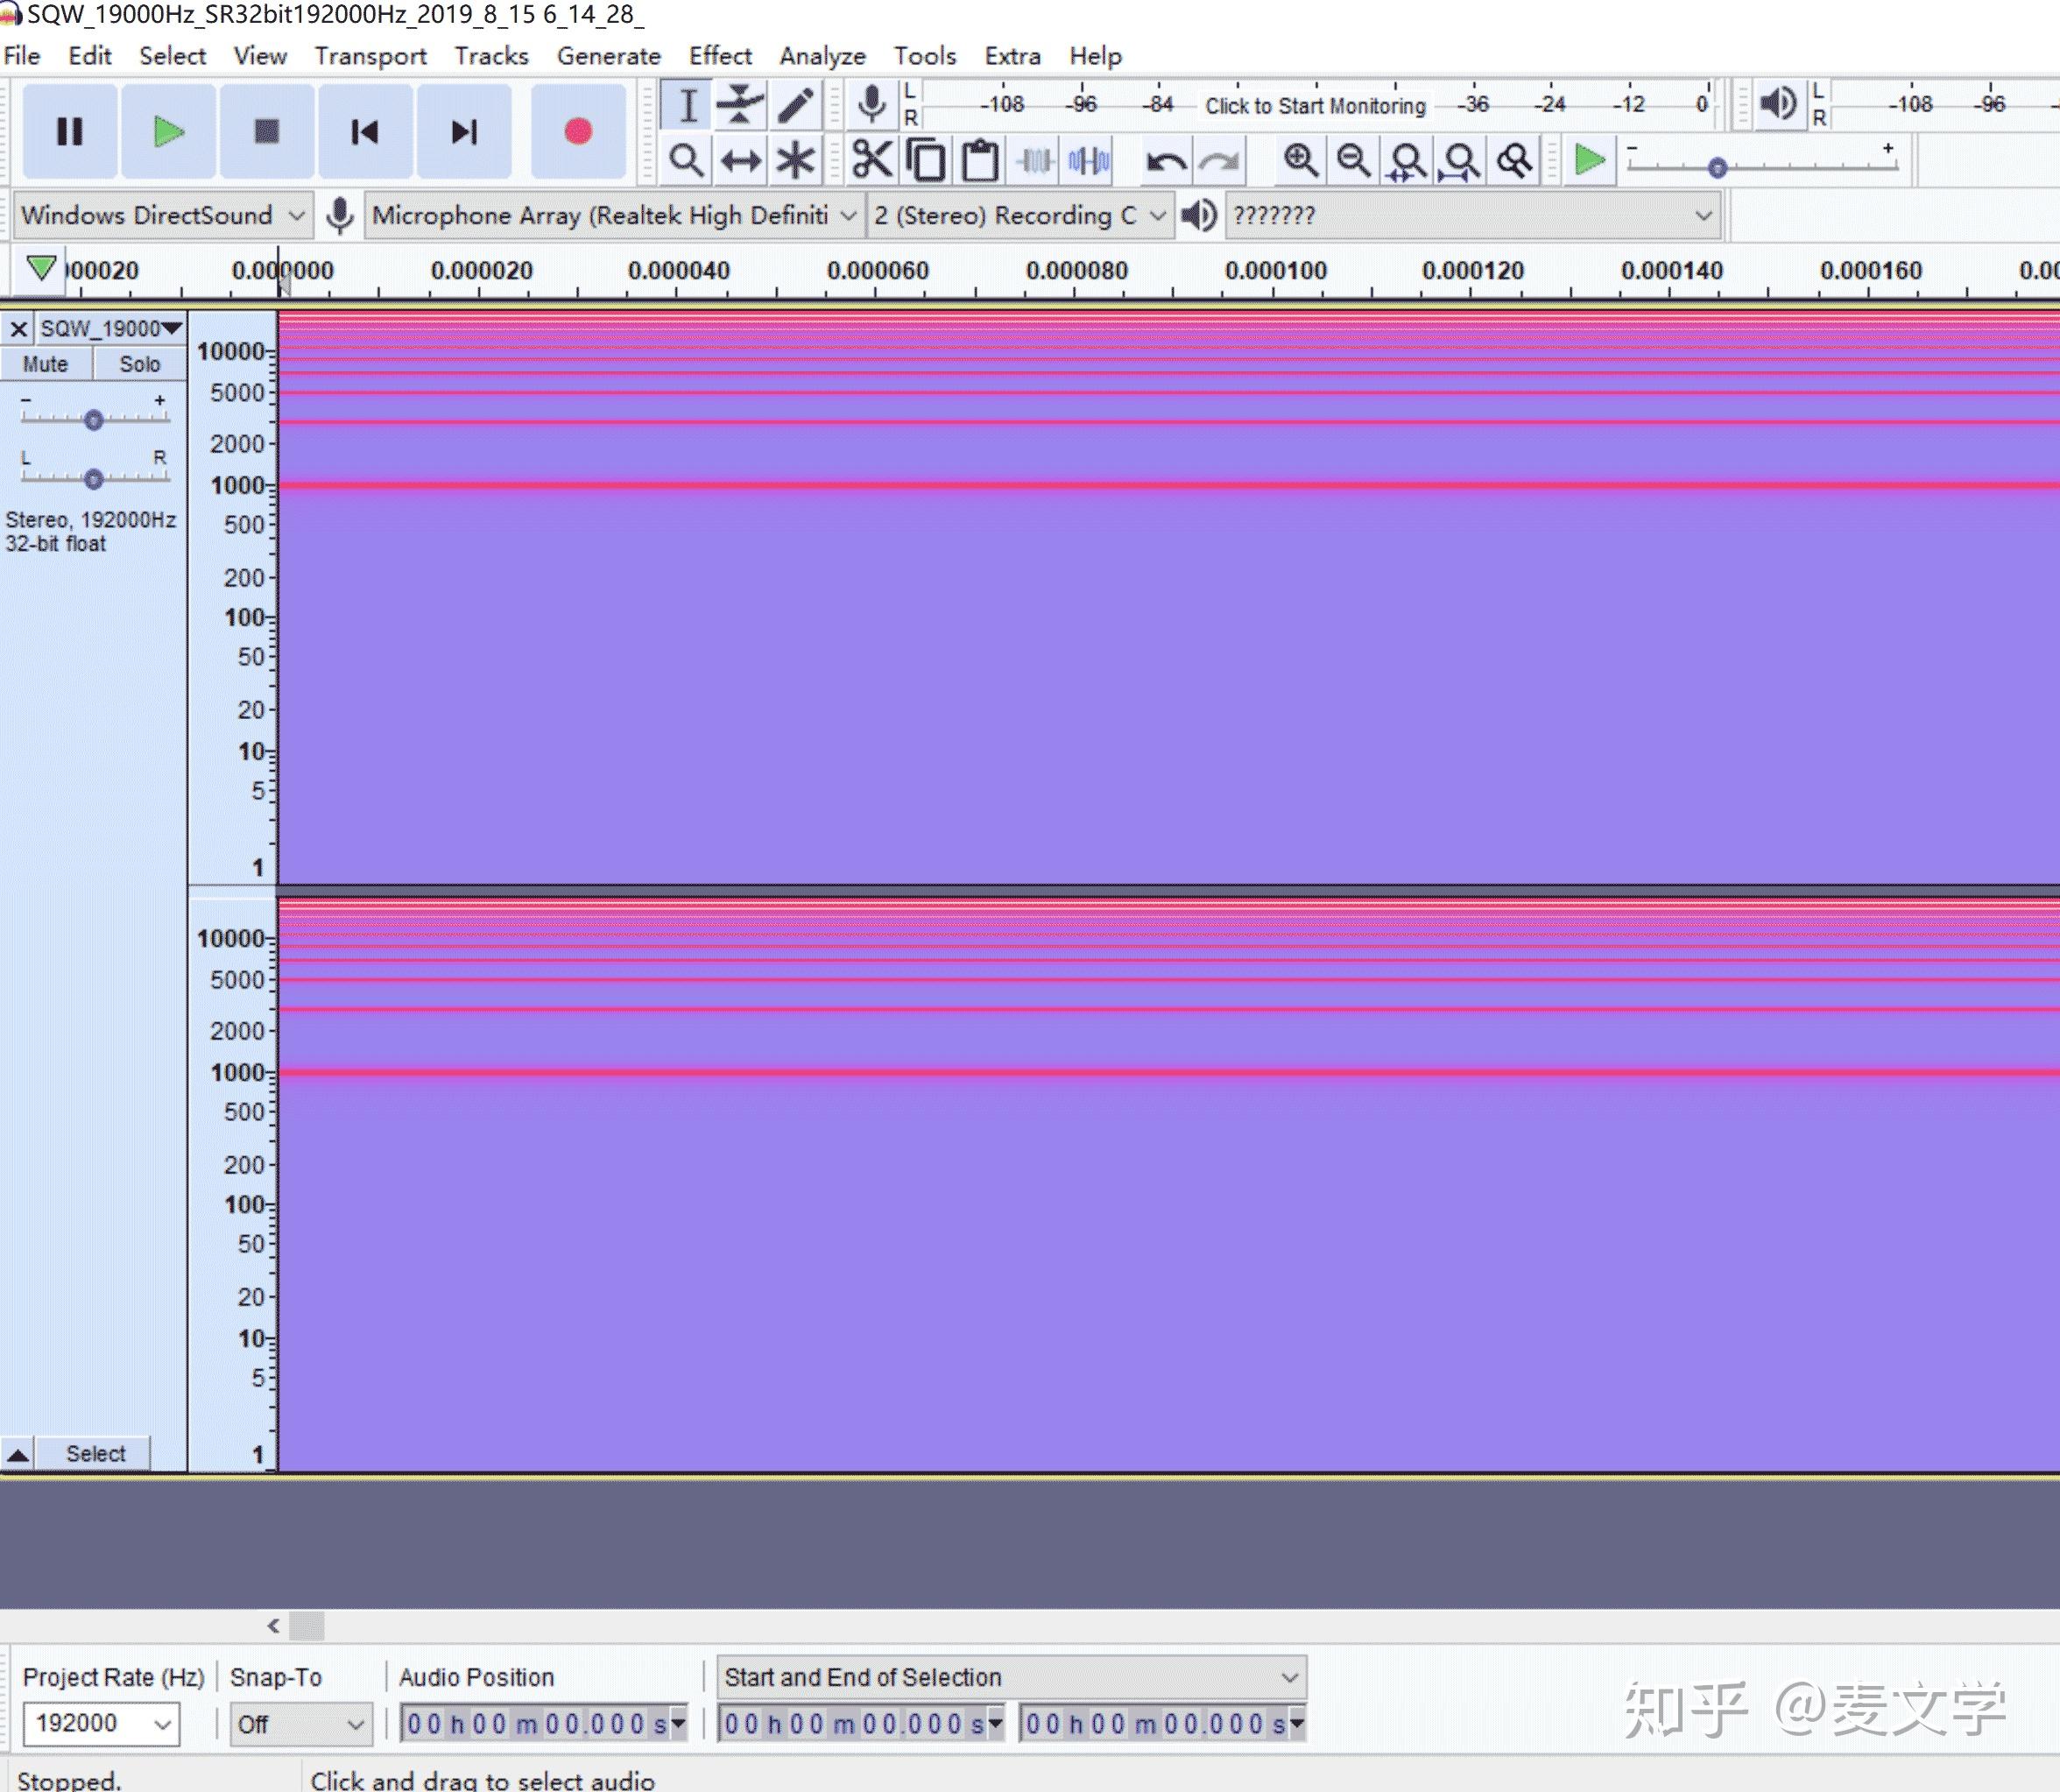This screenshot has width=2060, height=1792.
Task: Toggle the Pause button
Action: (69, 131)
